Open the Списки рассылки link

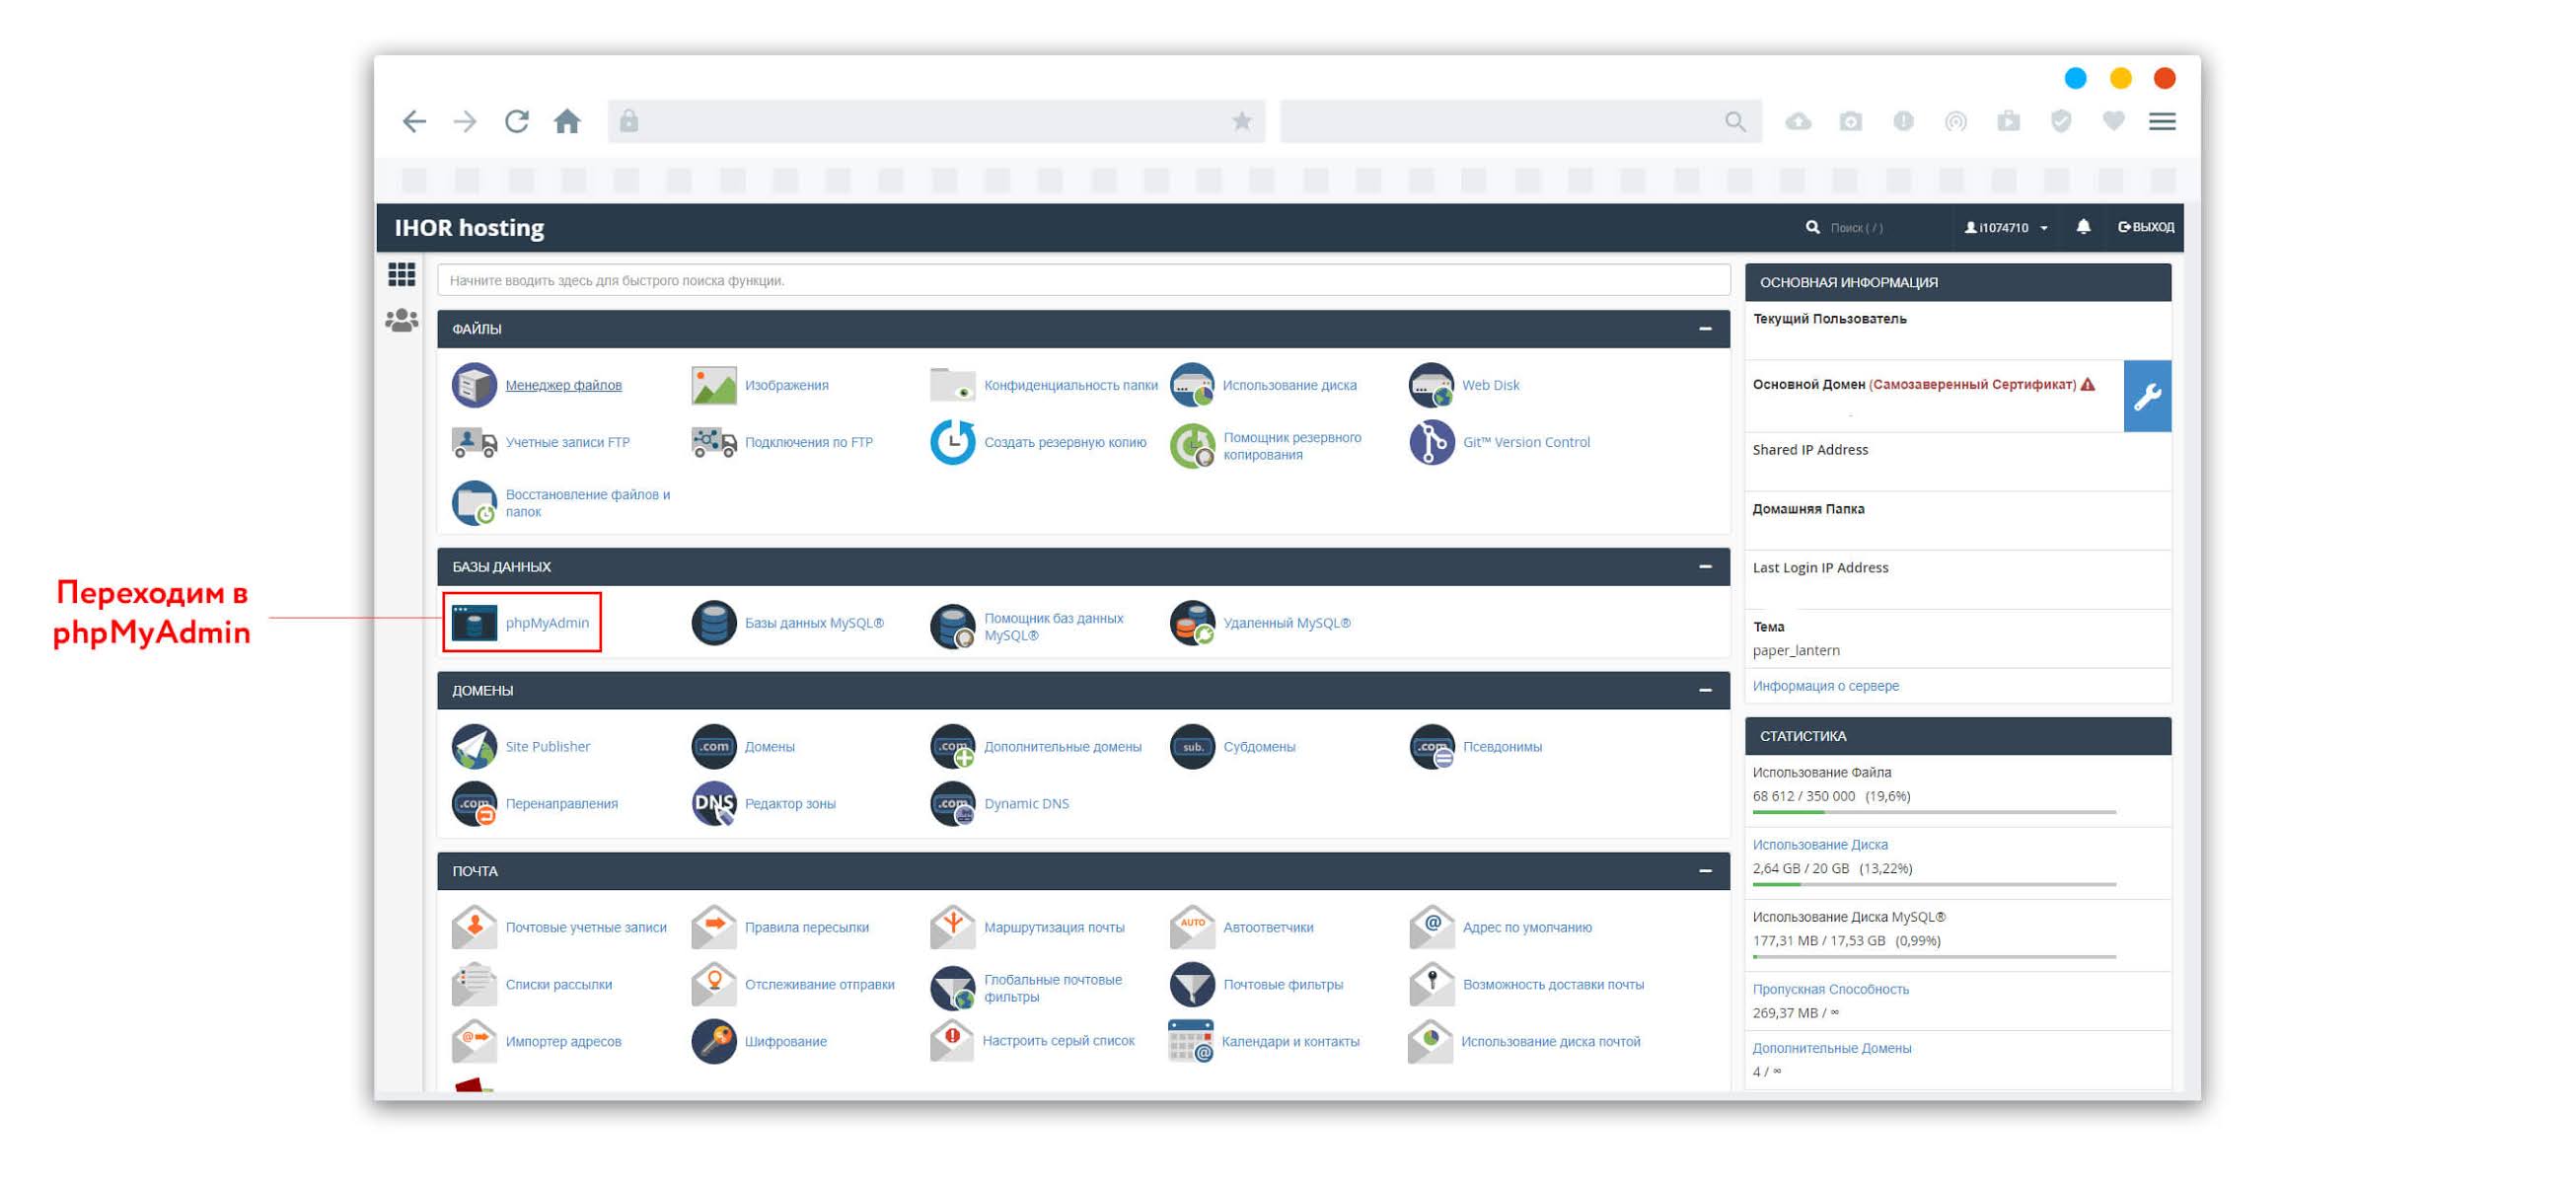558,985
